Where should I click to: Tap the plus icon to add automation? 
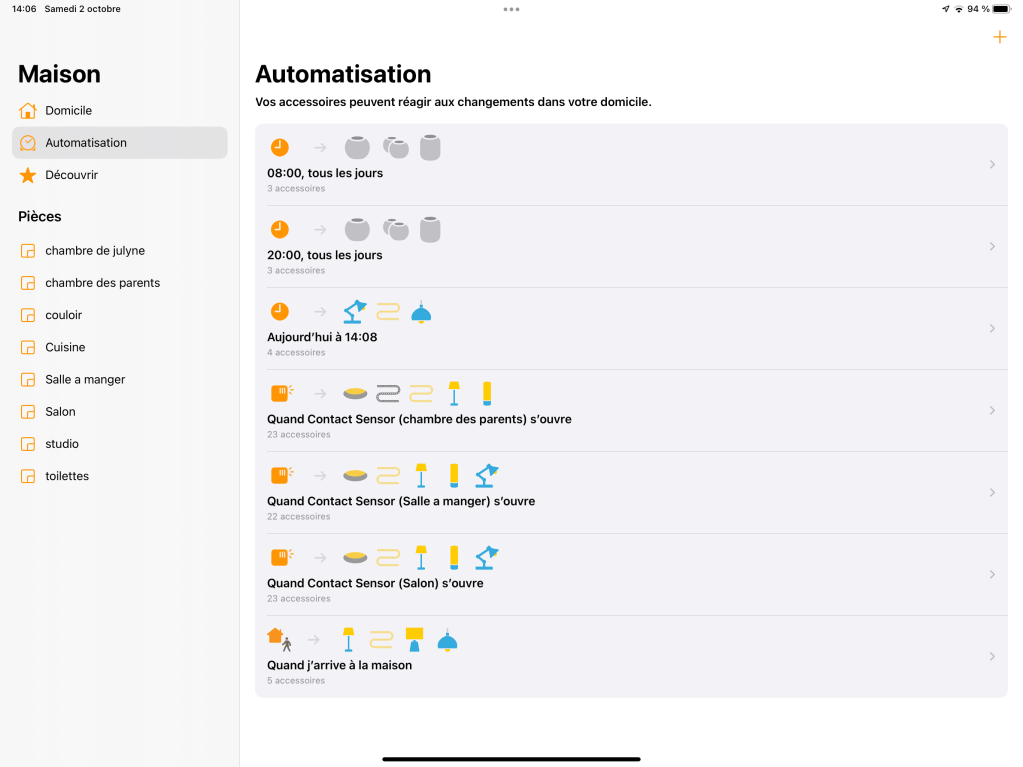pos(998,38)
